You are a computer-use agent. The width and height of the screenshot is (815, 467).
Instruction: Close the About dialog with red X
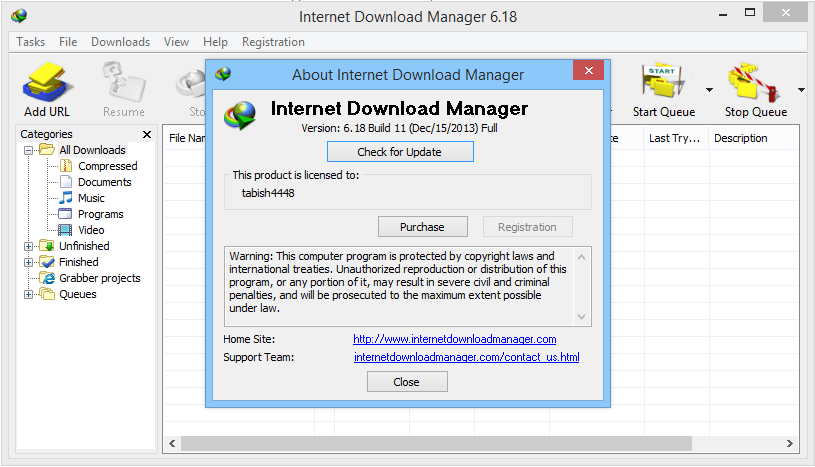pyautogui.click(x=588, y=70)
